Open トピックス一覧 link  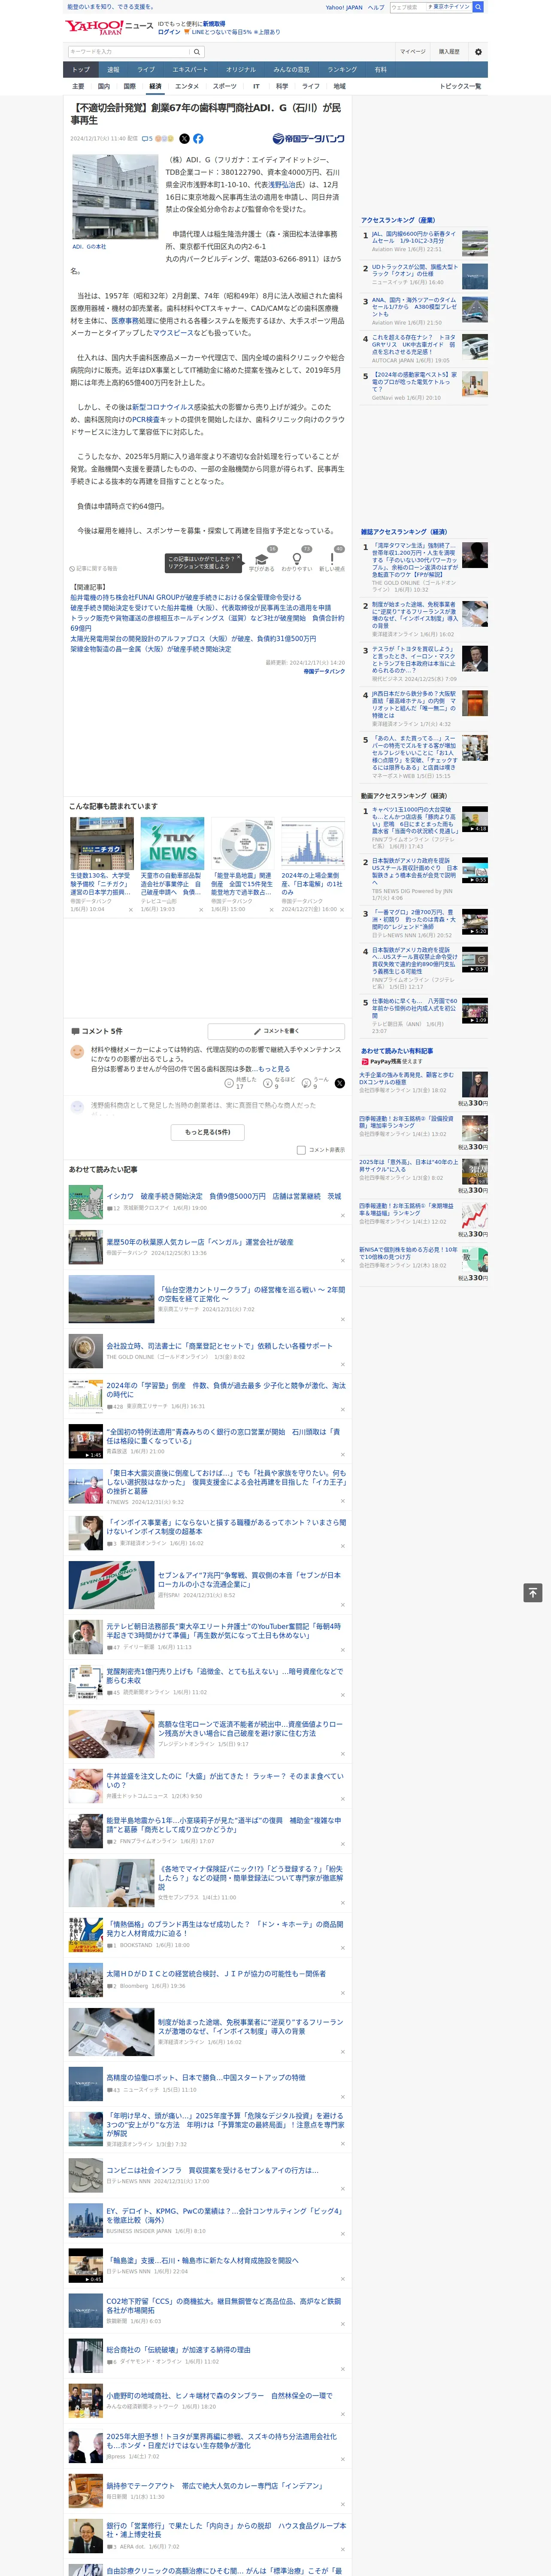coord(460,86)
